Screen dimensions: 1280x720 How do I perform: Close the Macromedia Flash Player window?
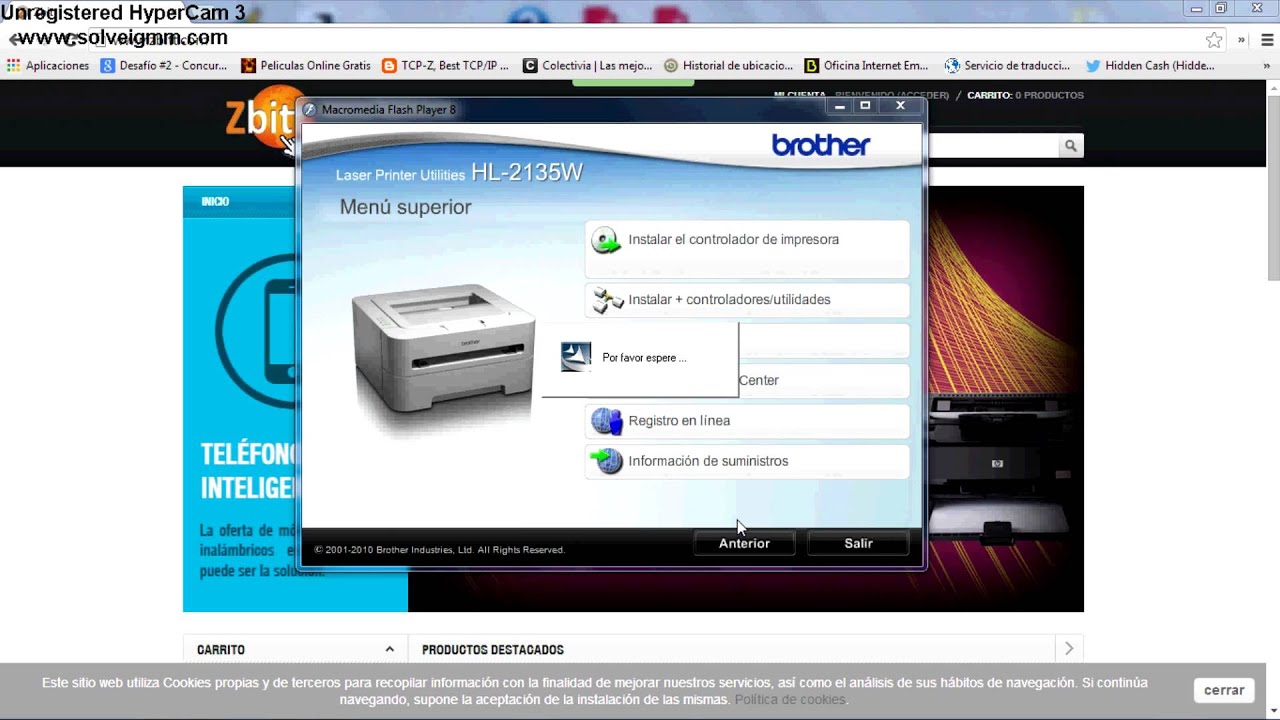[900, 106]
